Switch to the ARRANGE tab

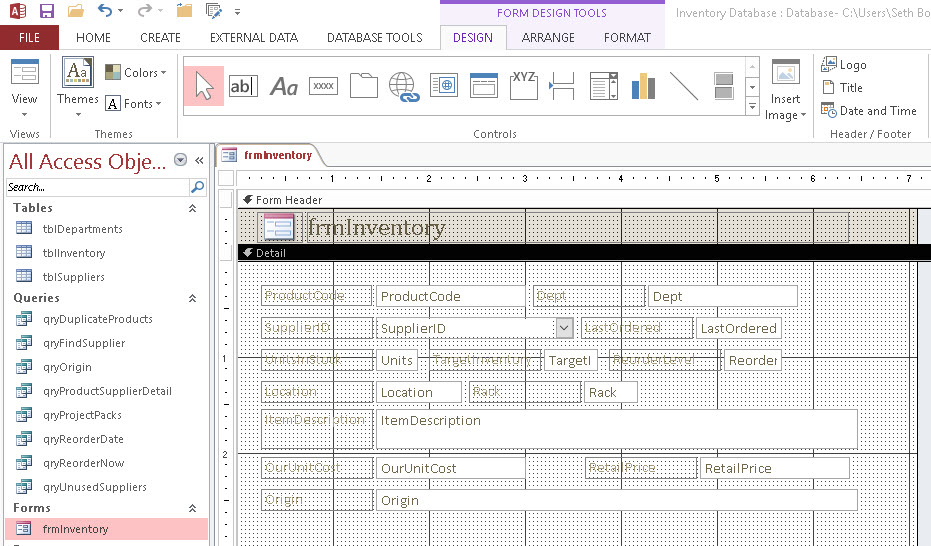pos(548,38)
